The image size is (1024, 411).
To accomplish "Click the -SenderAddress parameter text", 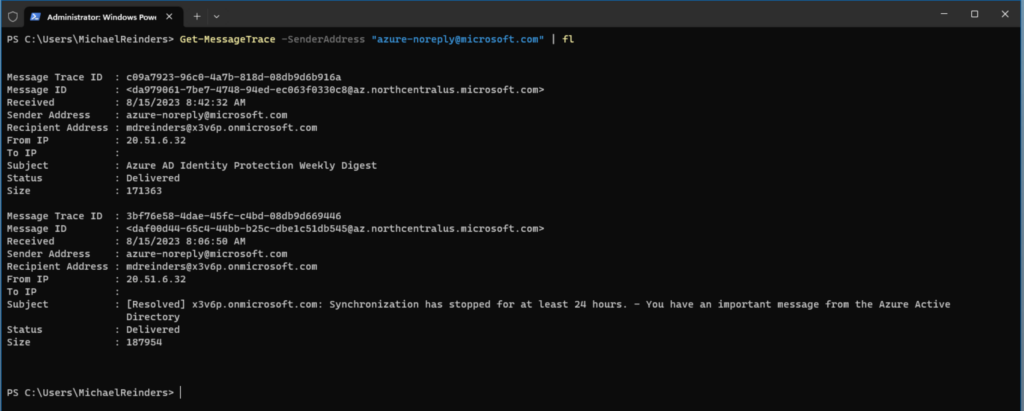I will click(x=323, y=39).
